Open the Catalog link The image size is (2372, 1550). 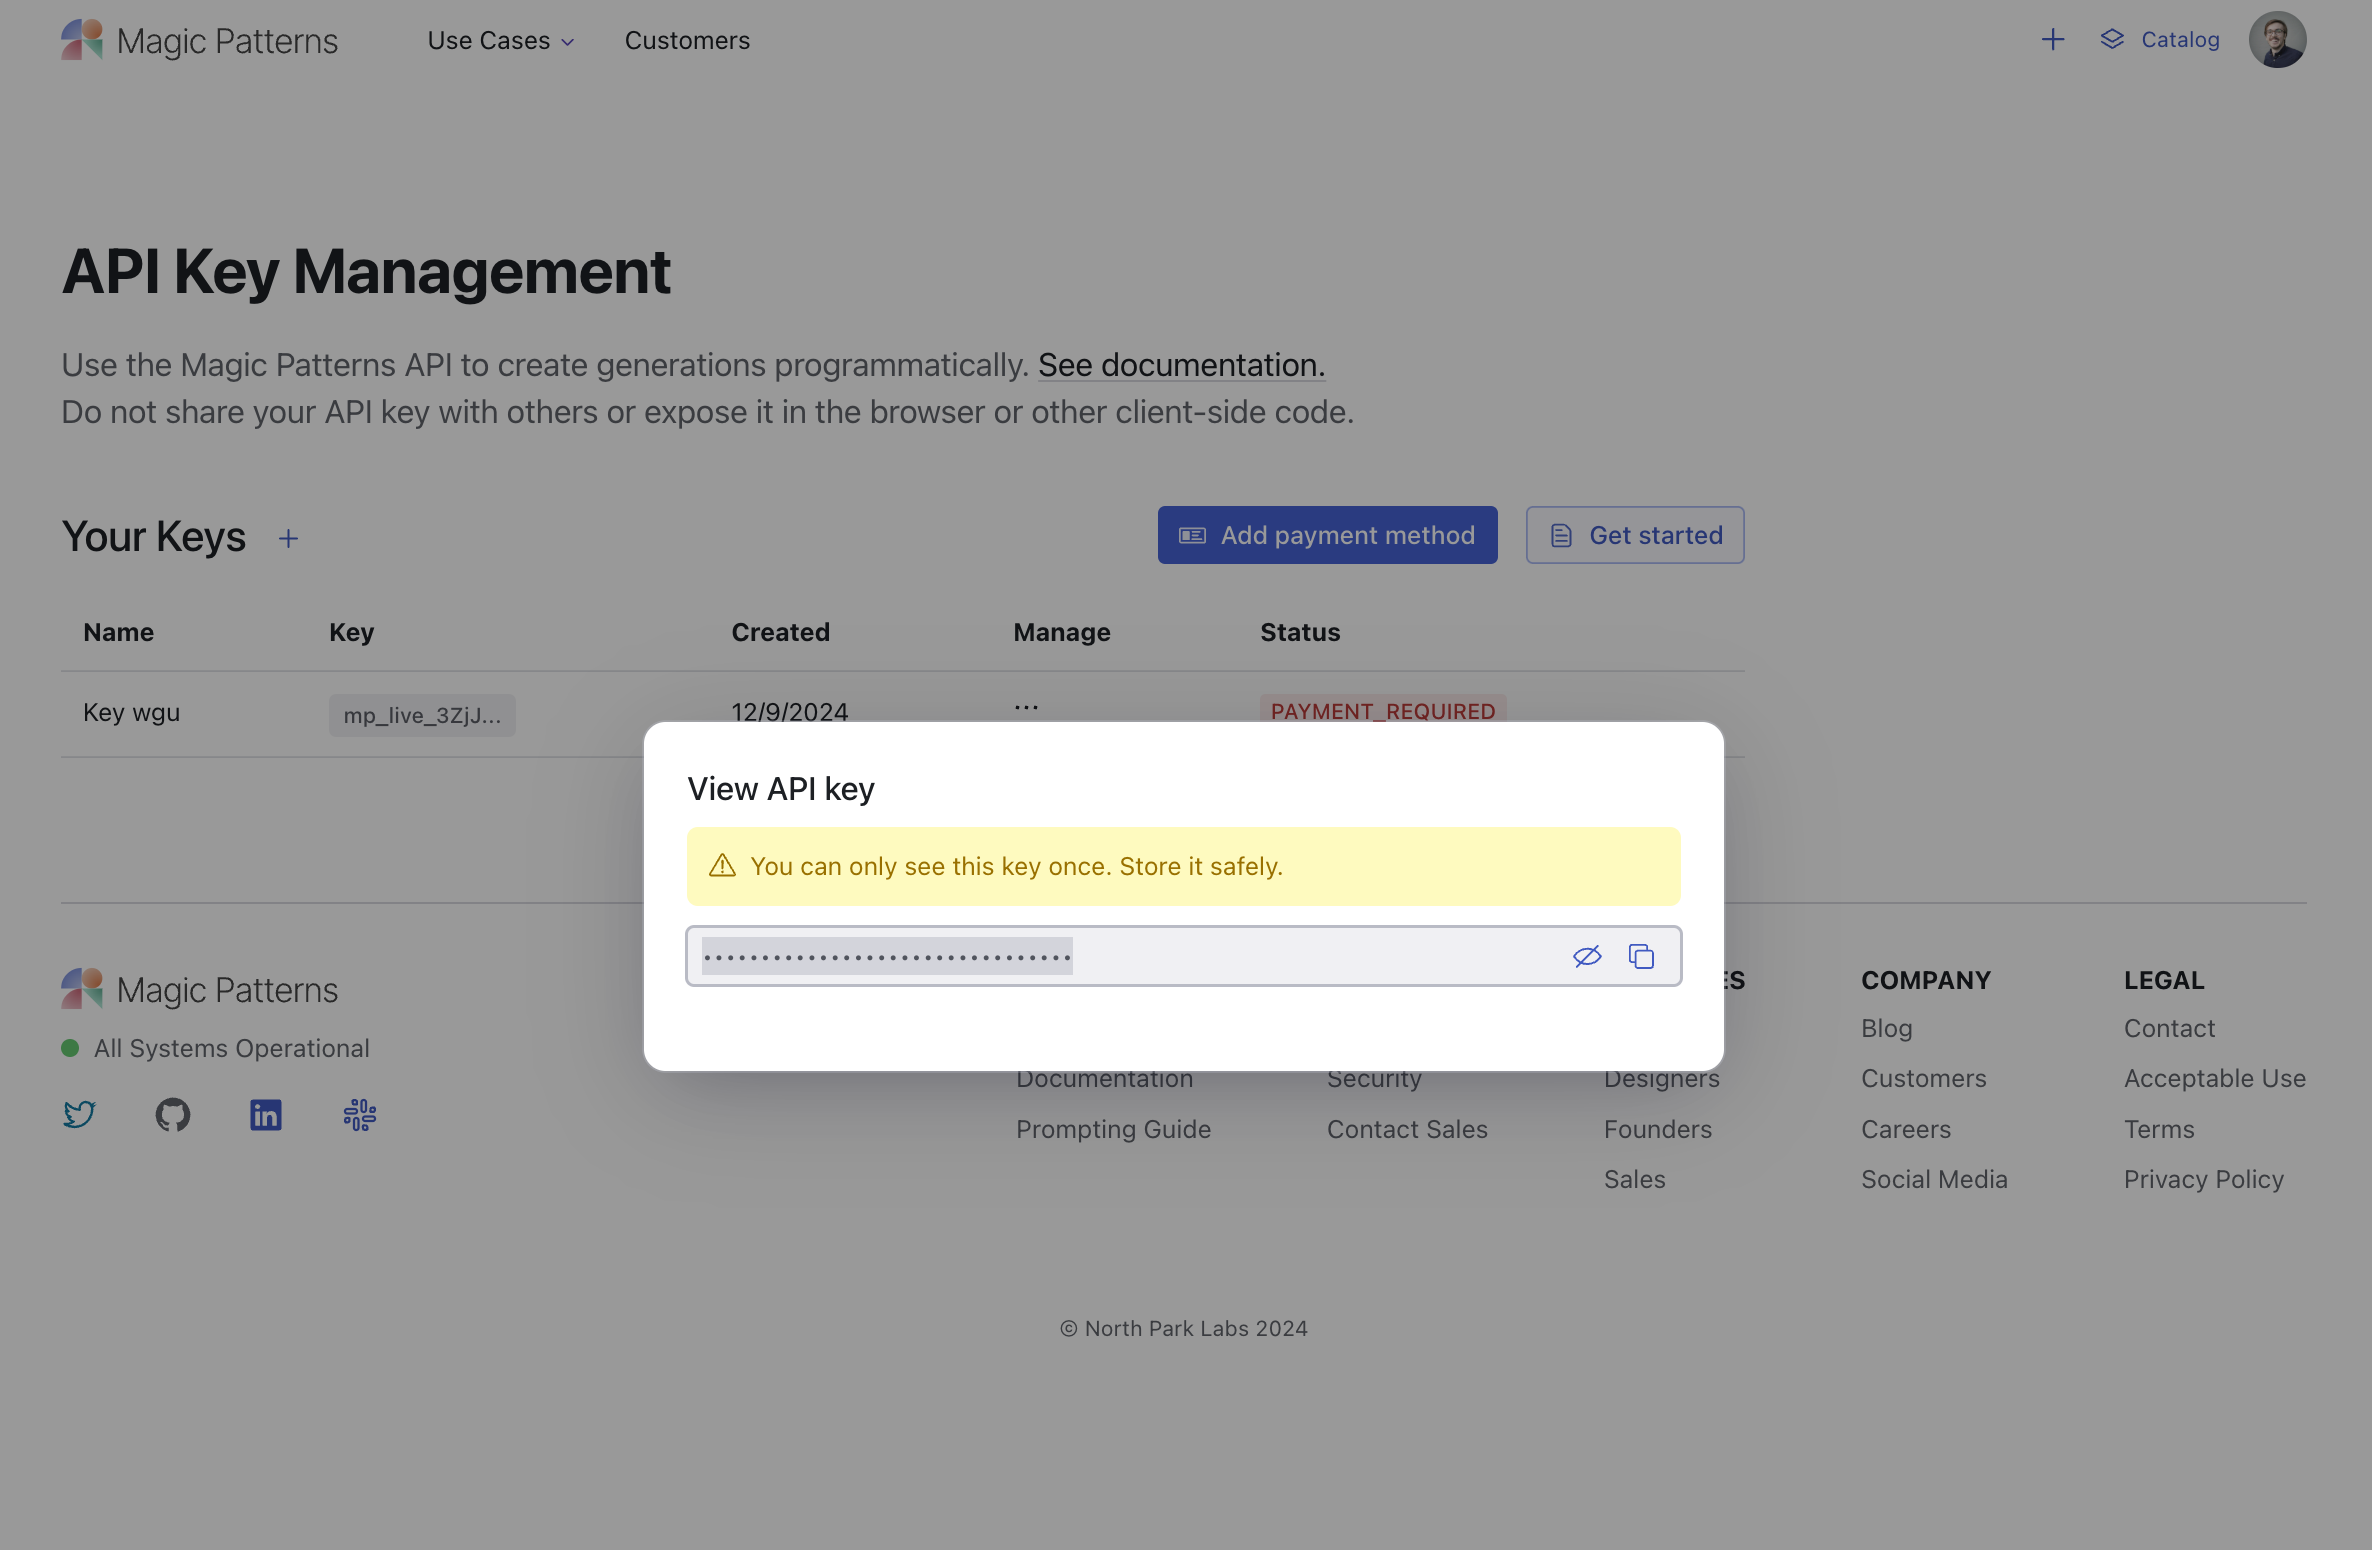pos(2160,39)
